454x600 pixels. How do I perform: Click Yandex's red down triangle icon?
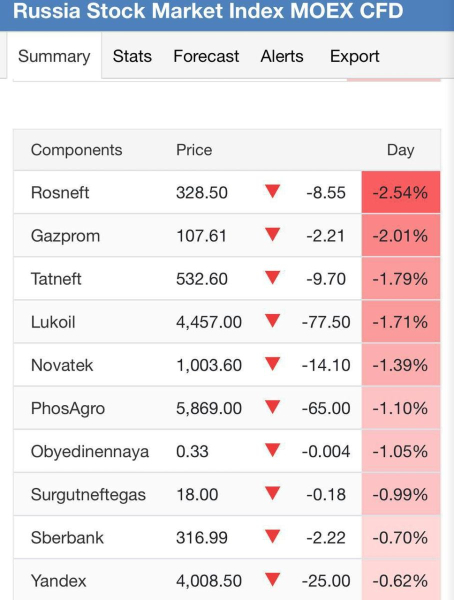(272, 580)
